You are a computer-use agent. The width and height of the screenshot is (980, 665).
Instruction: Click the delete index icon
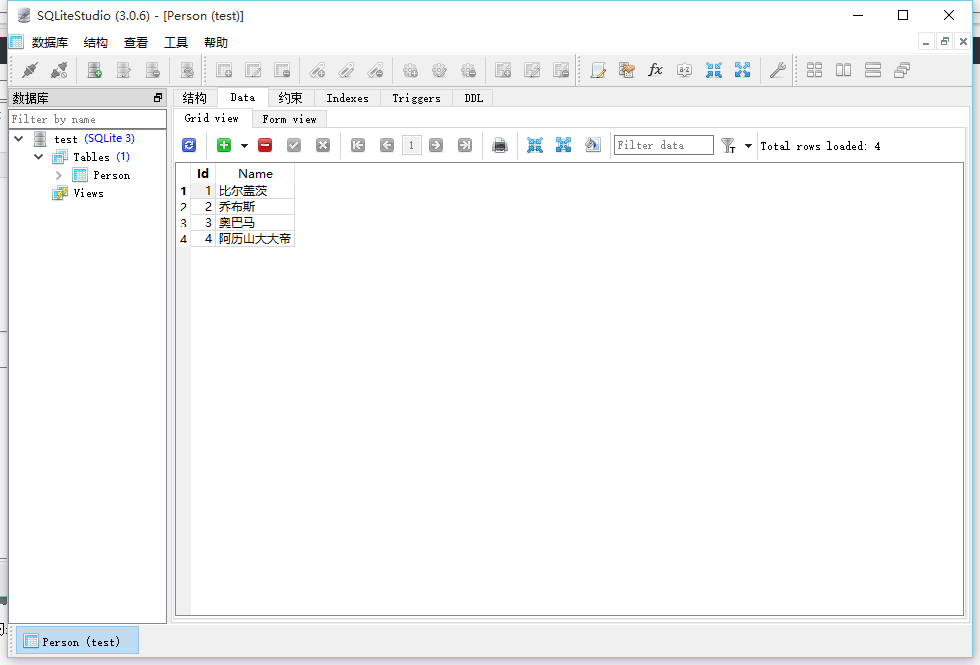(376, 70)
